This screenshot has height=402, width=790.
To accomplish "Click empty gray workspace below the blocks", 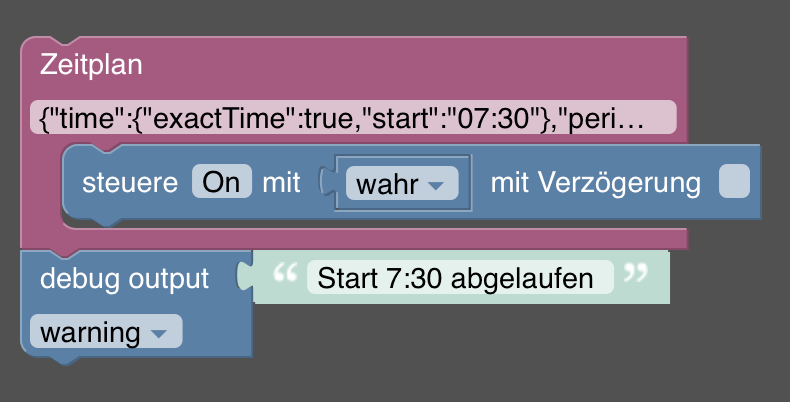I will (x=500, y=360).
